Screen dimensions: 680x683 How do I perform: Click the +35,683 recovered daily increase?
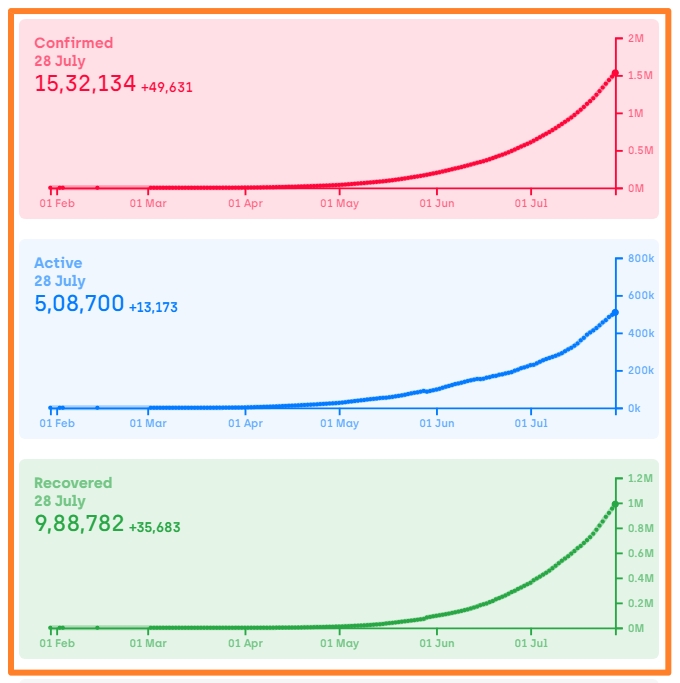pyautogui.click(x=154, y=527)
